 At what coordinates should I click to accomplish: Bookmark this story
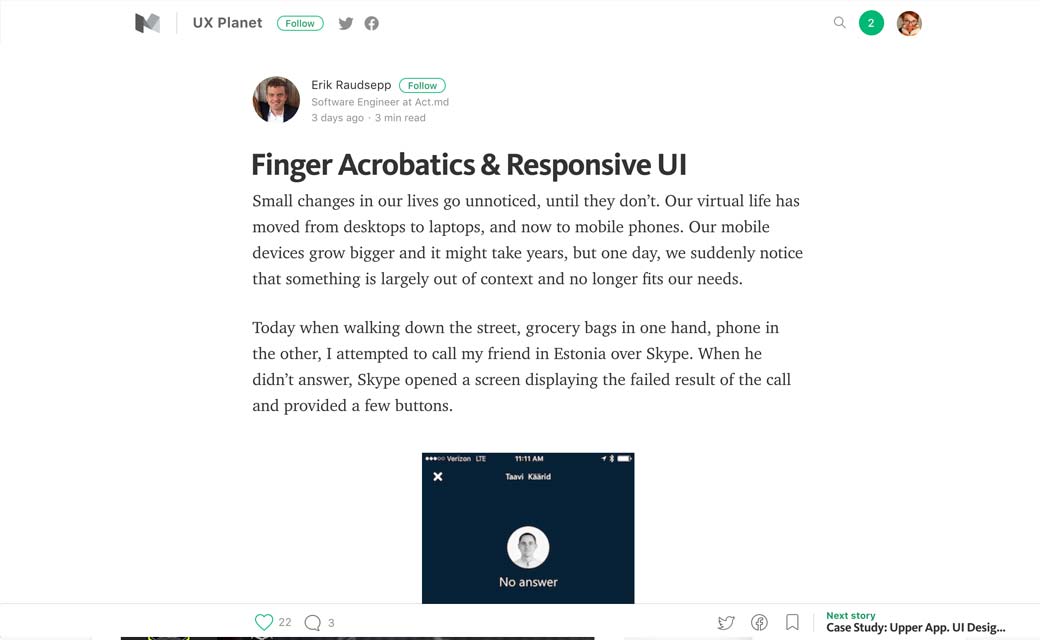pyautogui.click(x=792, y=622)
